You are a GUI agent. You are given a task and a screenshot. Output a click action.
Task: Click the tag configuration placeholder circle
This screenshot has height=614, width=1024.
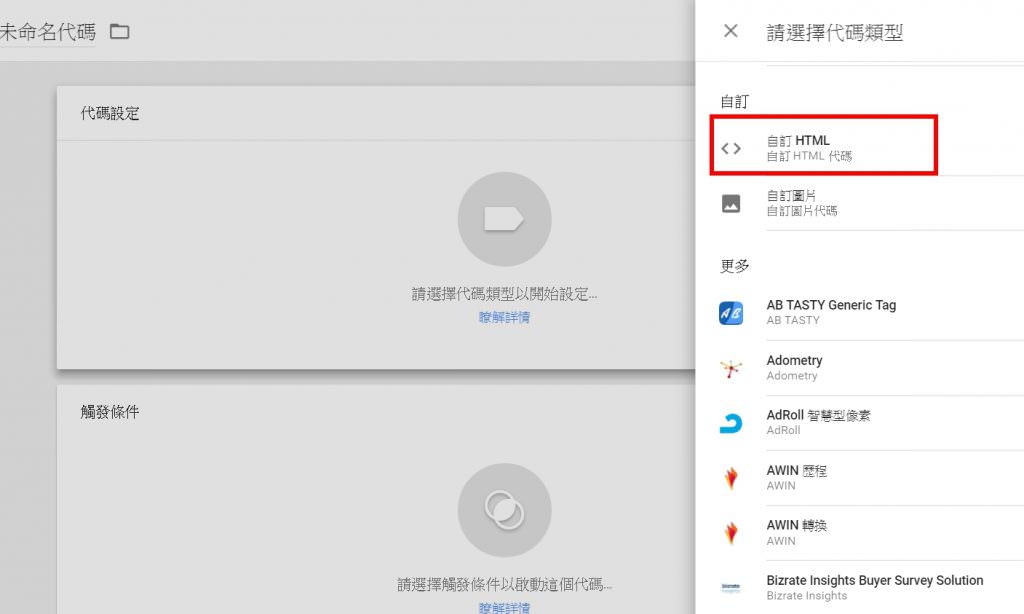pos(504,219)
